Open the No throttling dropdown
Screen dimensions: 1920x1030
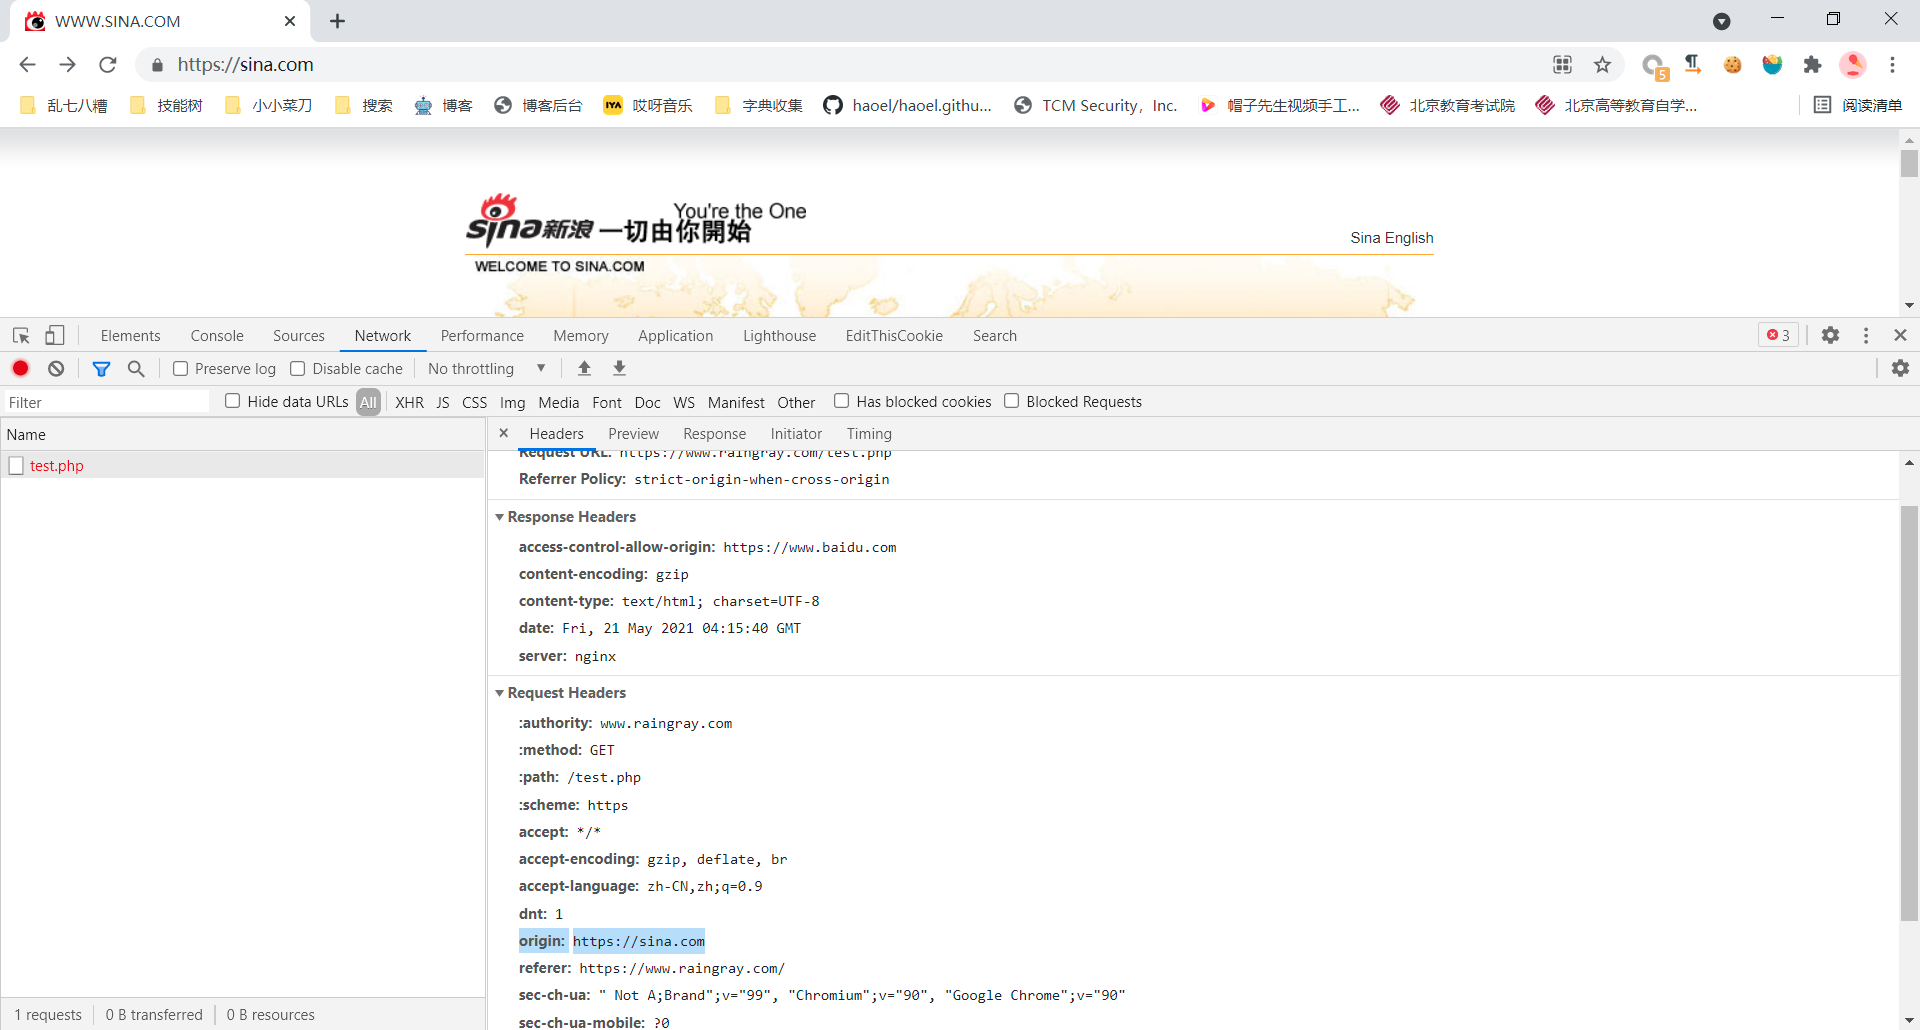tap(487, 369)
